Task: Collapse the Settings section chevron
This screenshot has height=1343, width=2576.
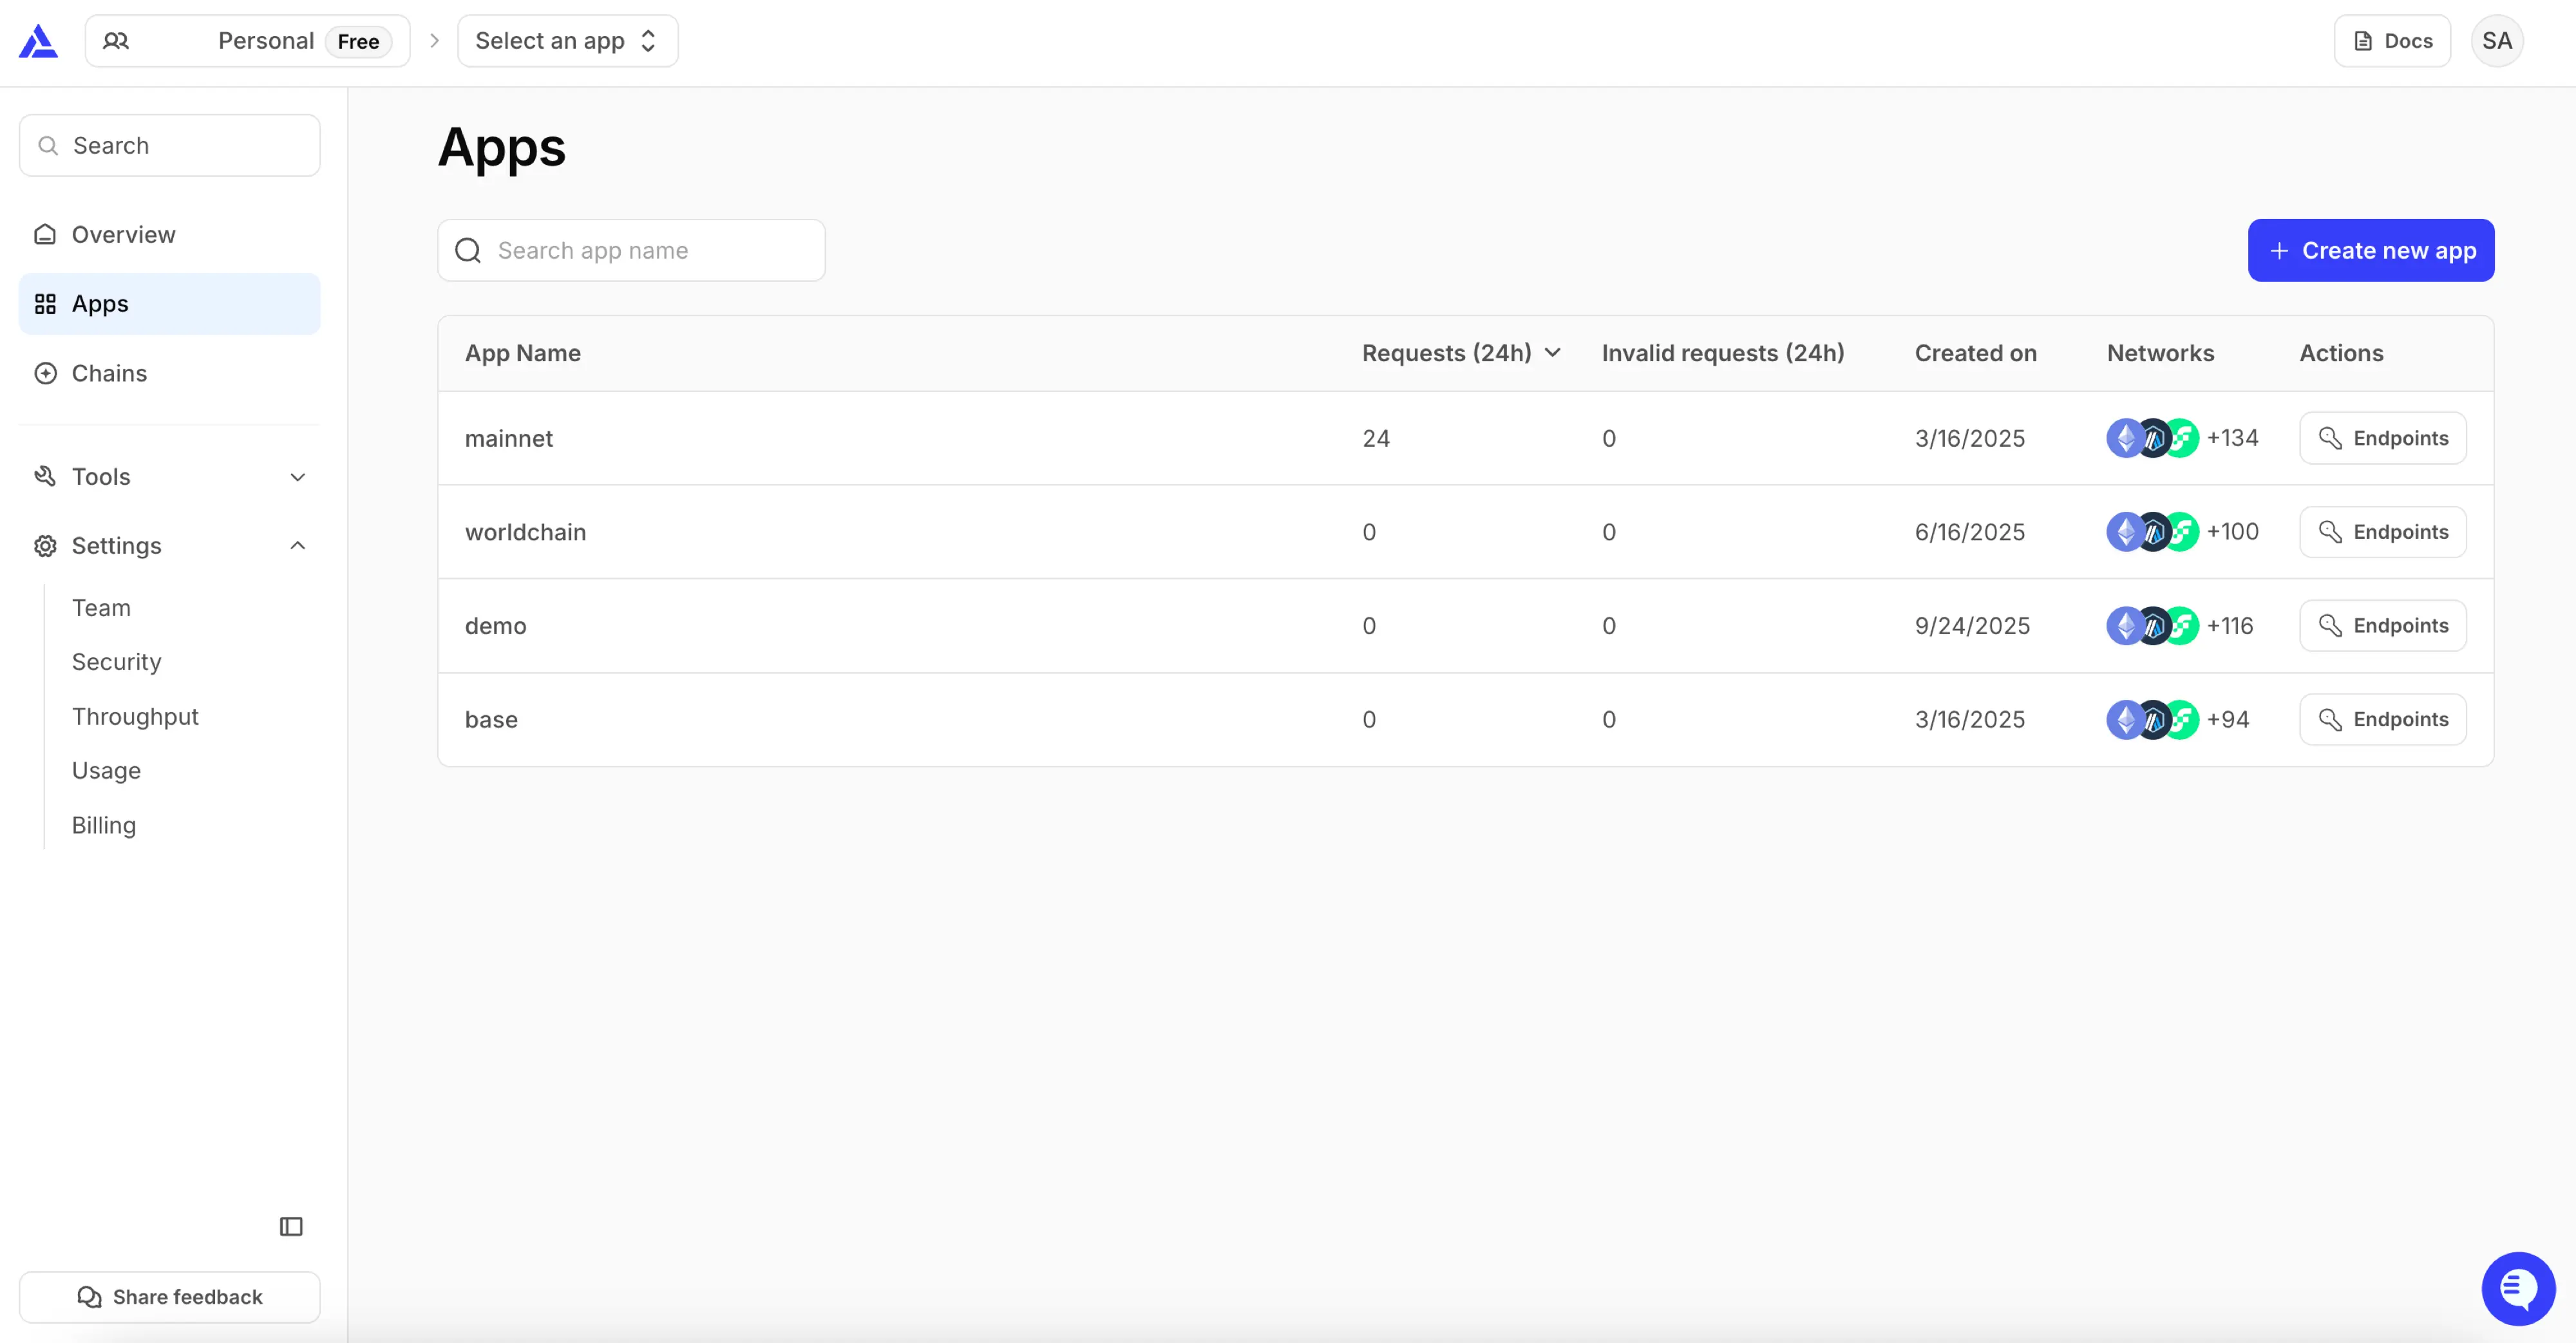Action: (297, 546)
